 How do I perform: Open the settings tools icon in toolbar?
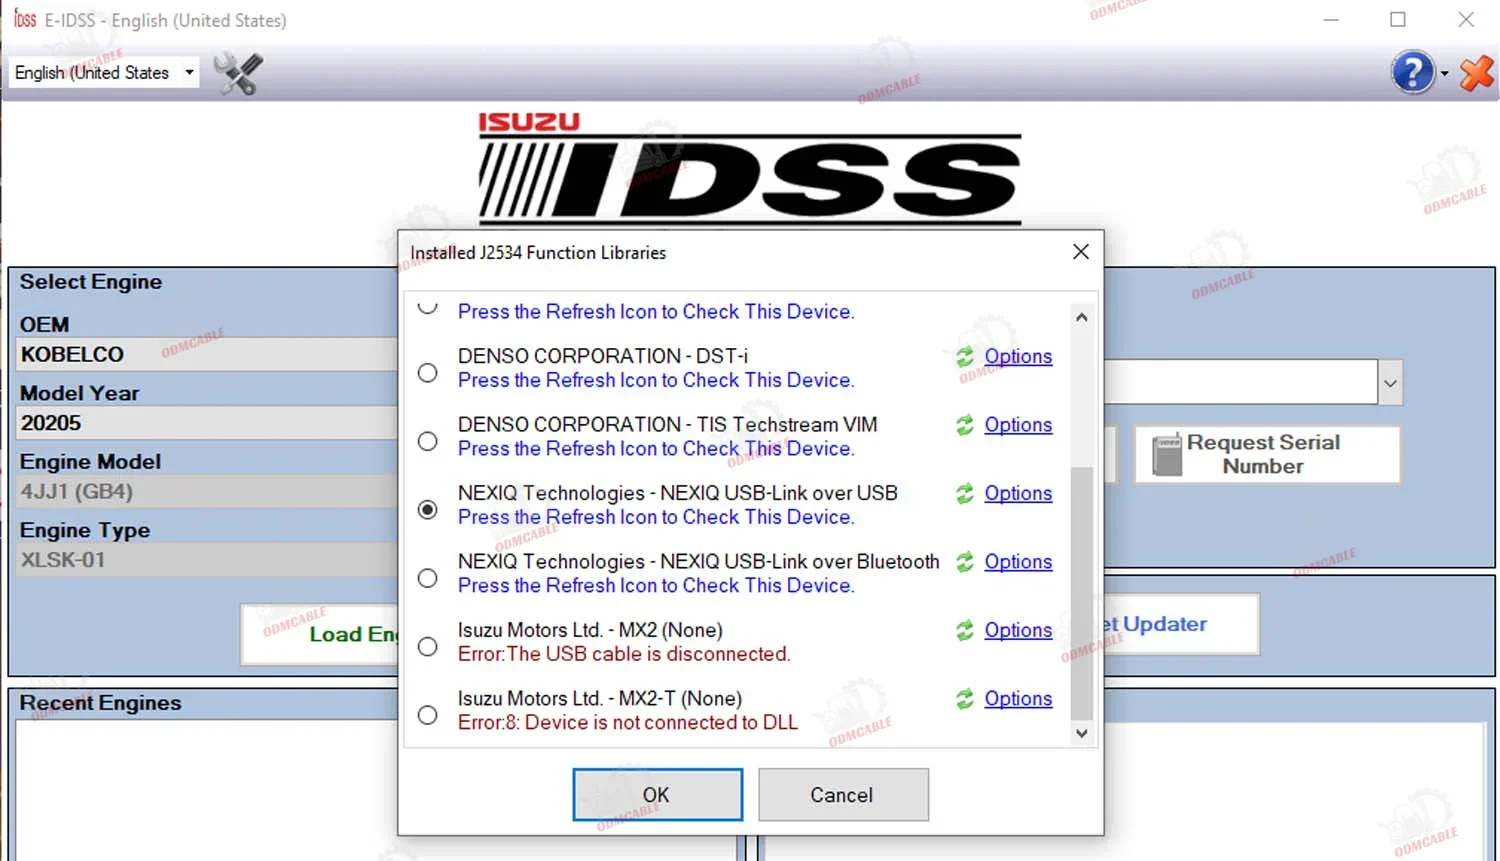tap(239, 73)
